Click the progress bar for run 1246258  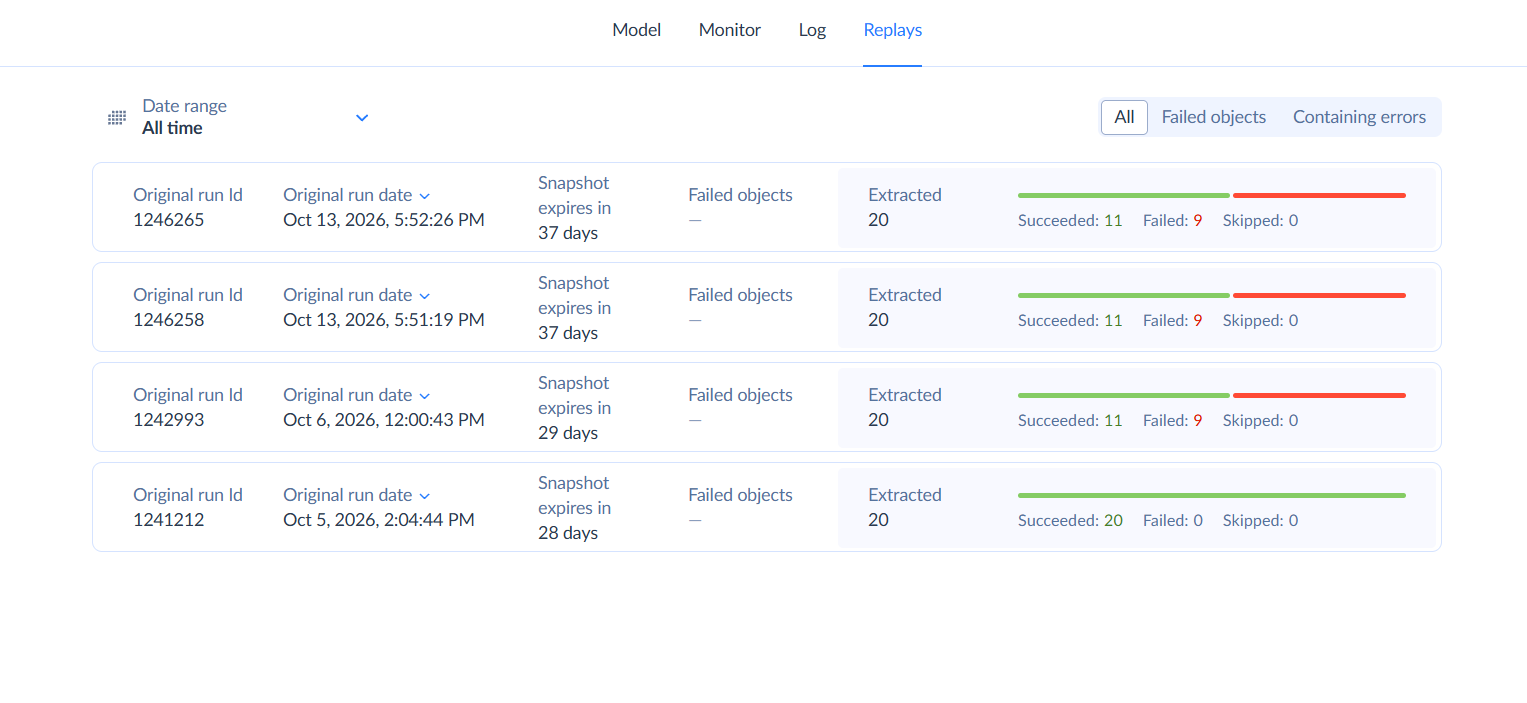[1212, 295]
